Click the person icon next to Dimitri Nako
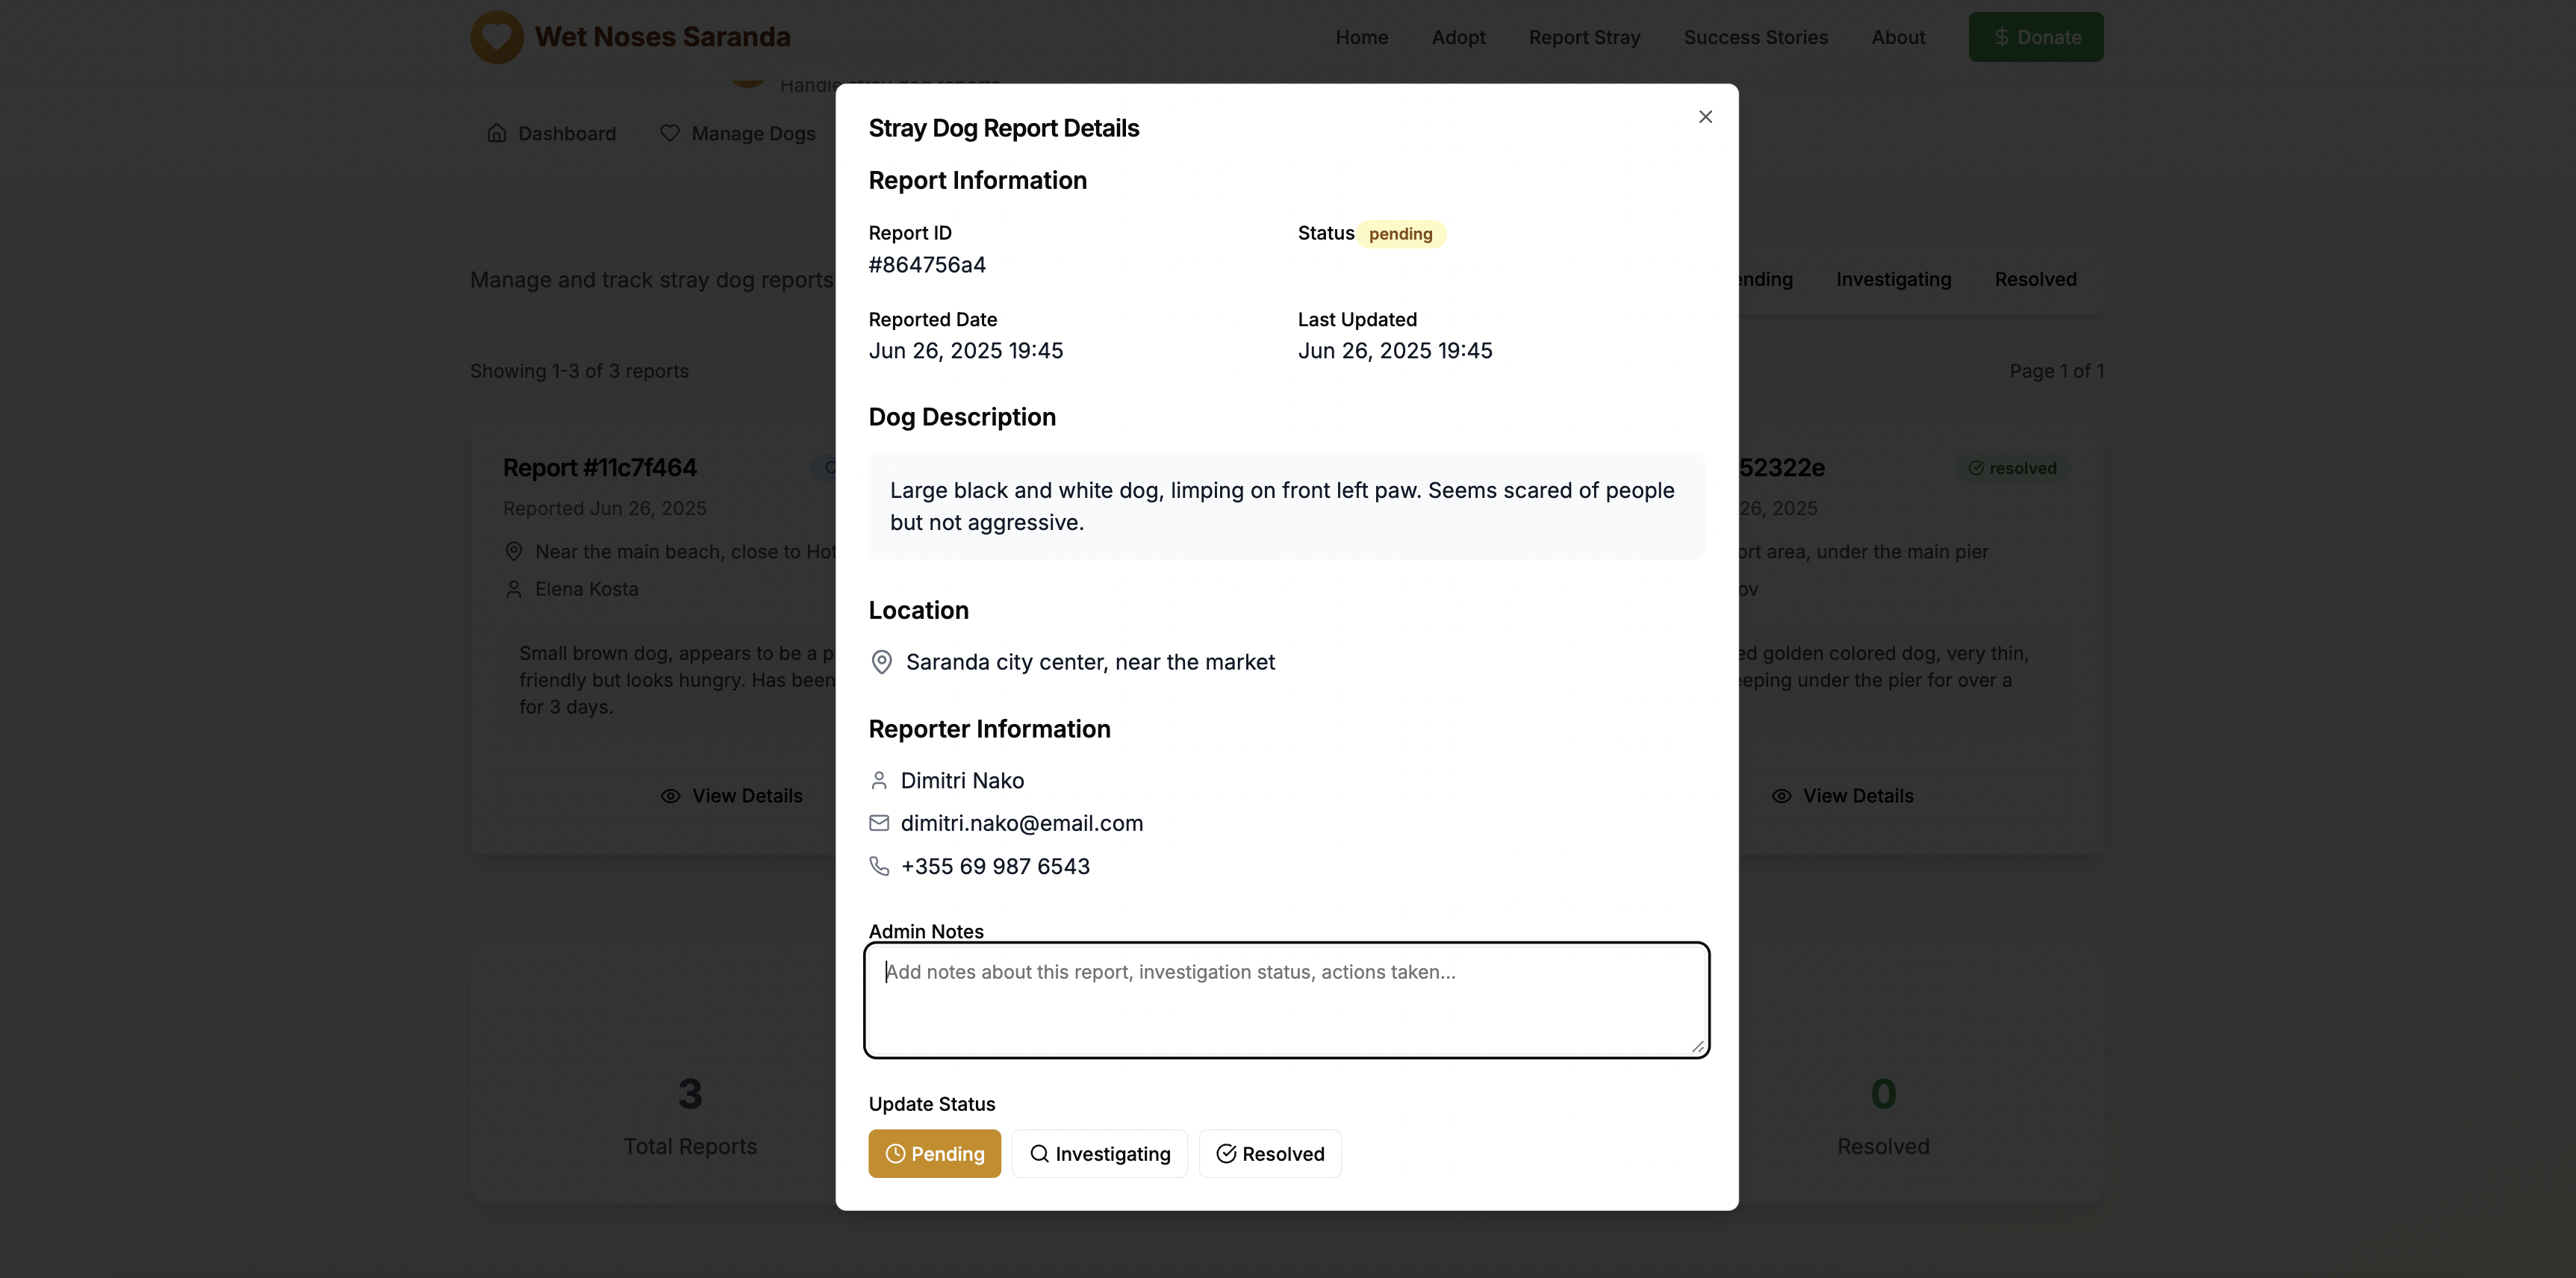Image resolution: width=2576 pixels, height=1278 pixels. 879,780
